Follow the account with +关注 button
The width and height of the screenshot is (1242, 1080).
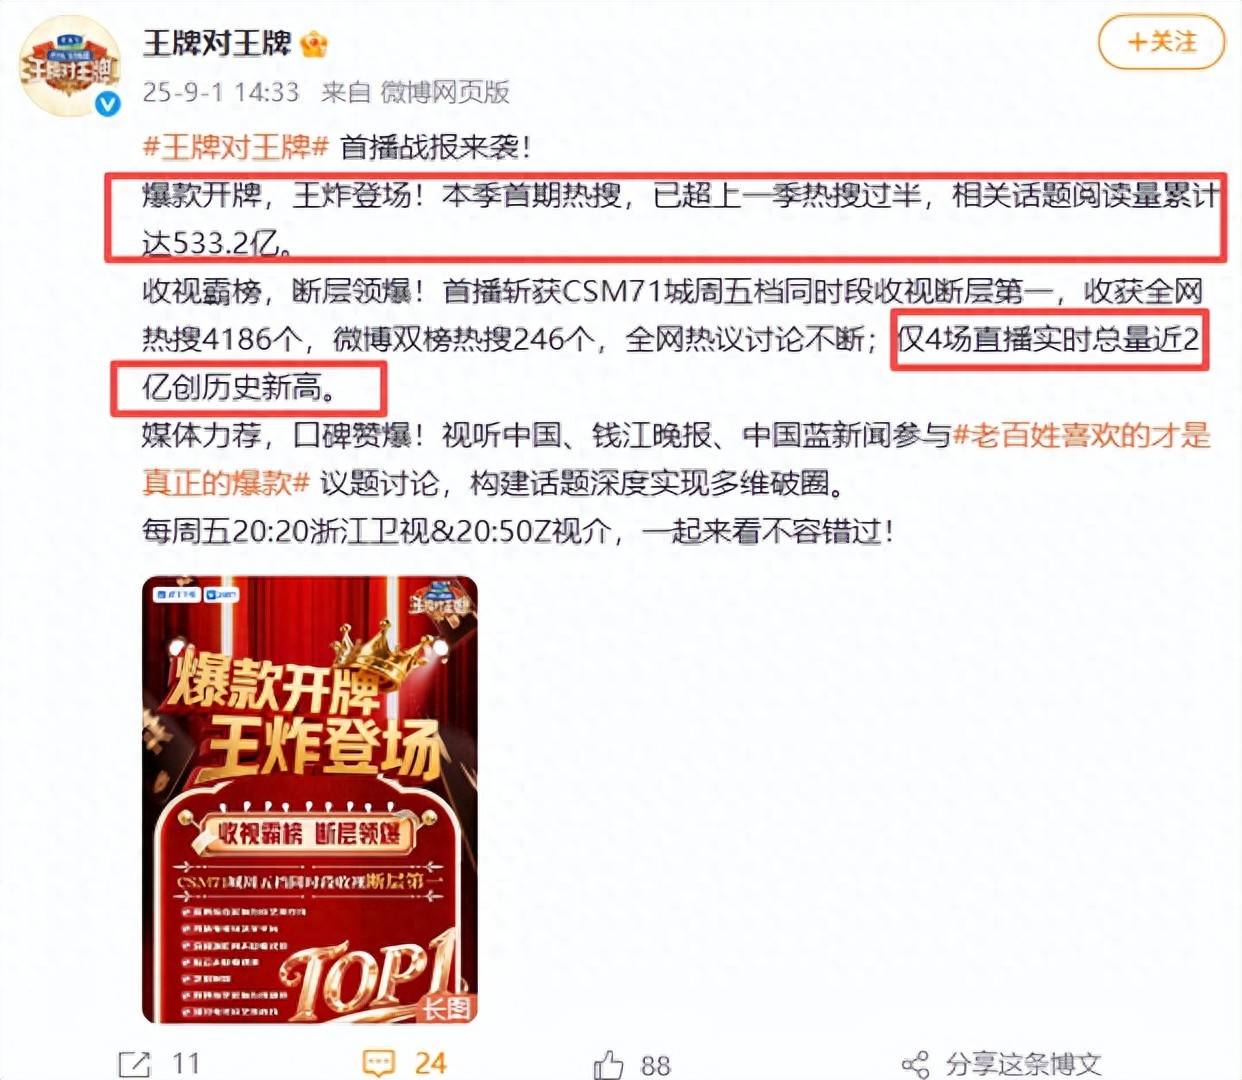(x=1161, y=42)
